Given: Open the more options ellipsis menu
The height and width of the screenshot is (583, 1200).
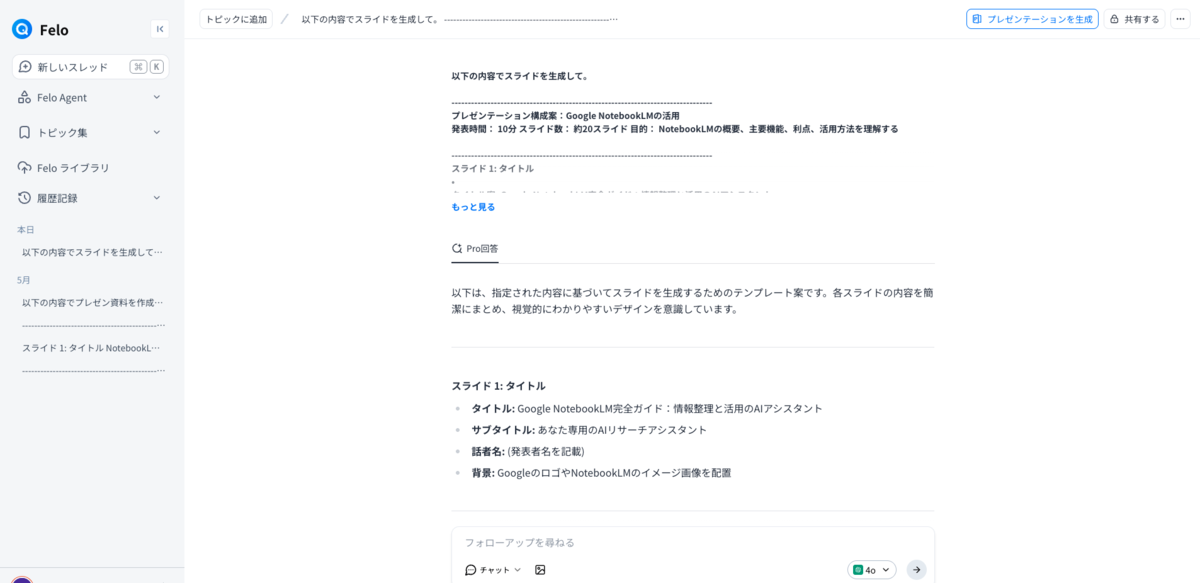Looking at the screenshot, I should [x=1180, y=19].
